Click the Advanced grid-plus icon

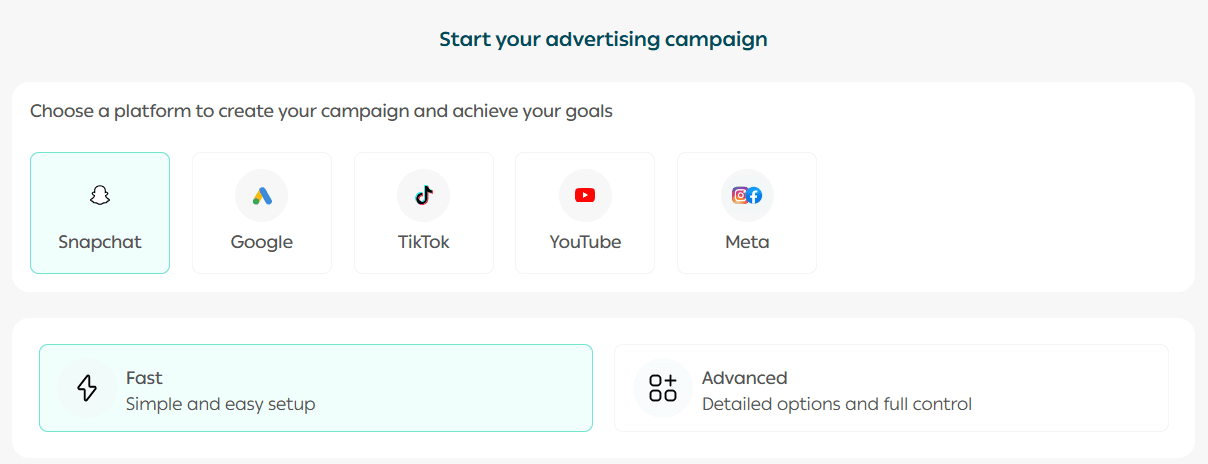point(663,388)
